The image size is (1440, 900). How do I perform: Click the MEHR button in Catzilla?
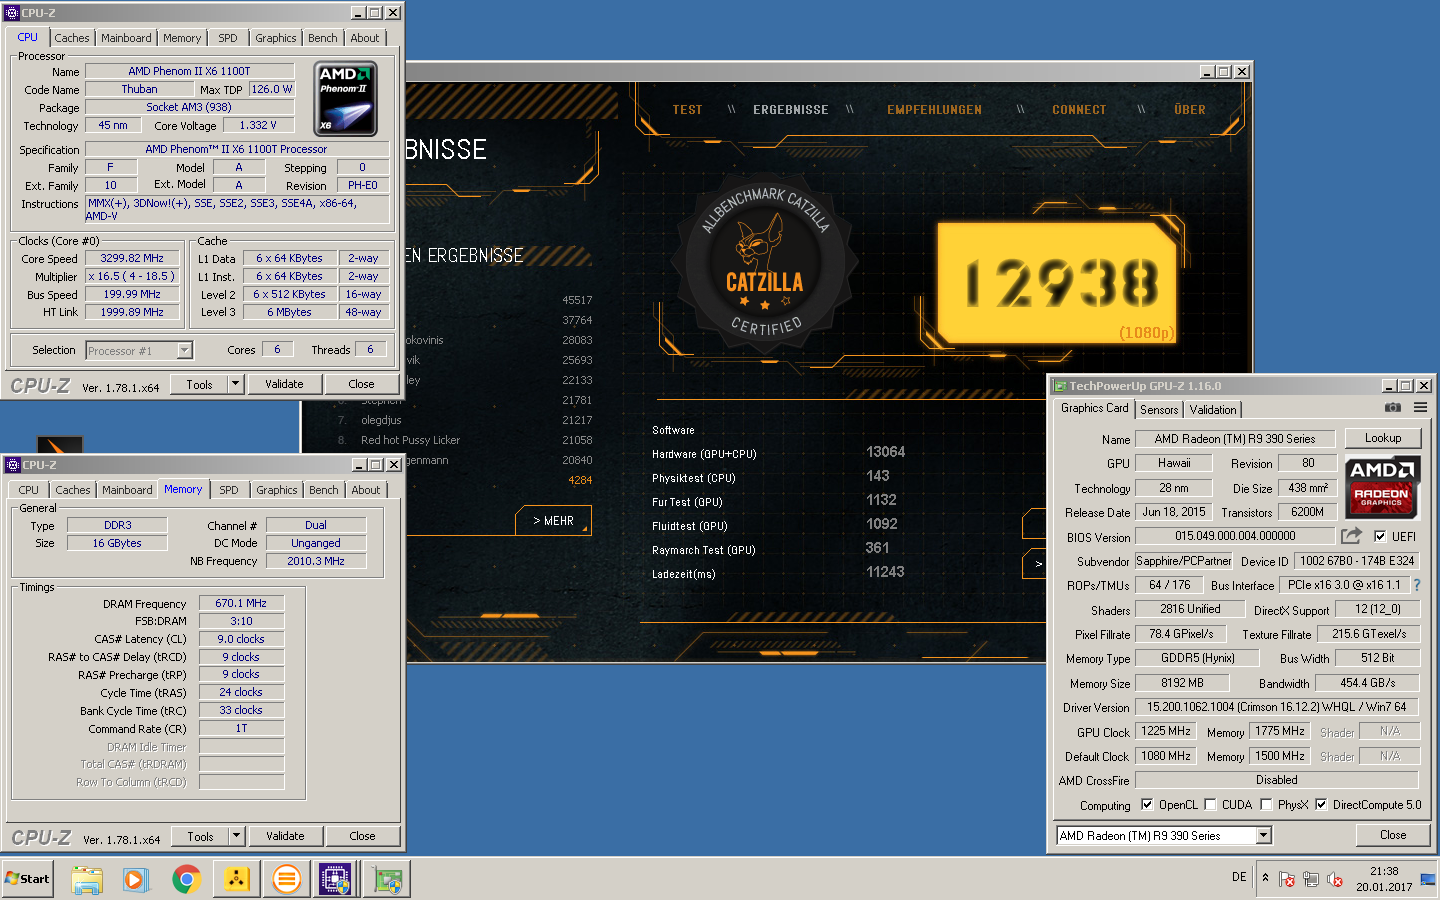pyautogui.click(x=553, y=521)
